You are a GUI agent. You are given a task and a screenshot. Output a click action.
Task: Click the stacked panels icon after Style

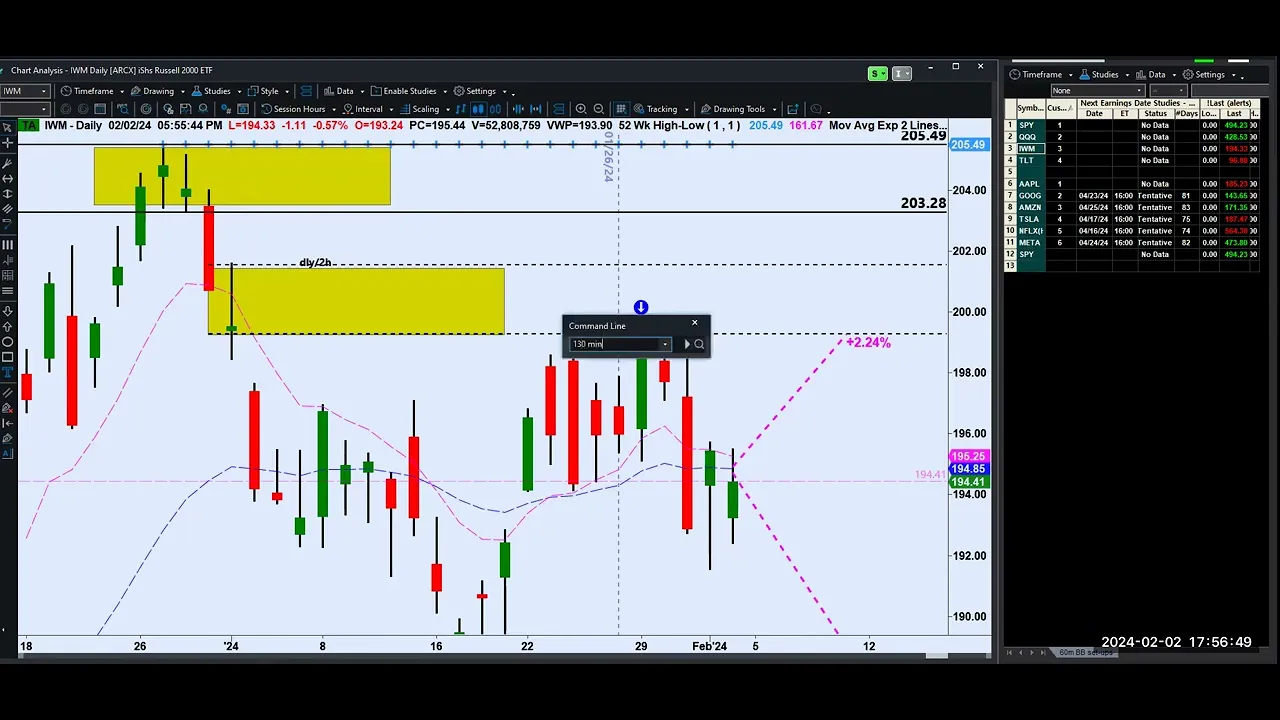(x=306, y=91)
